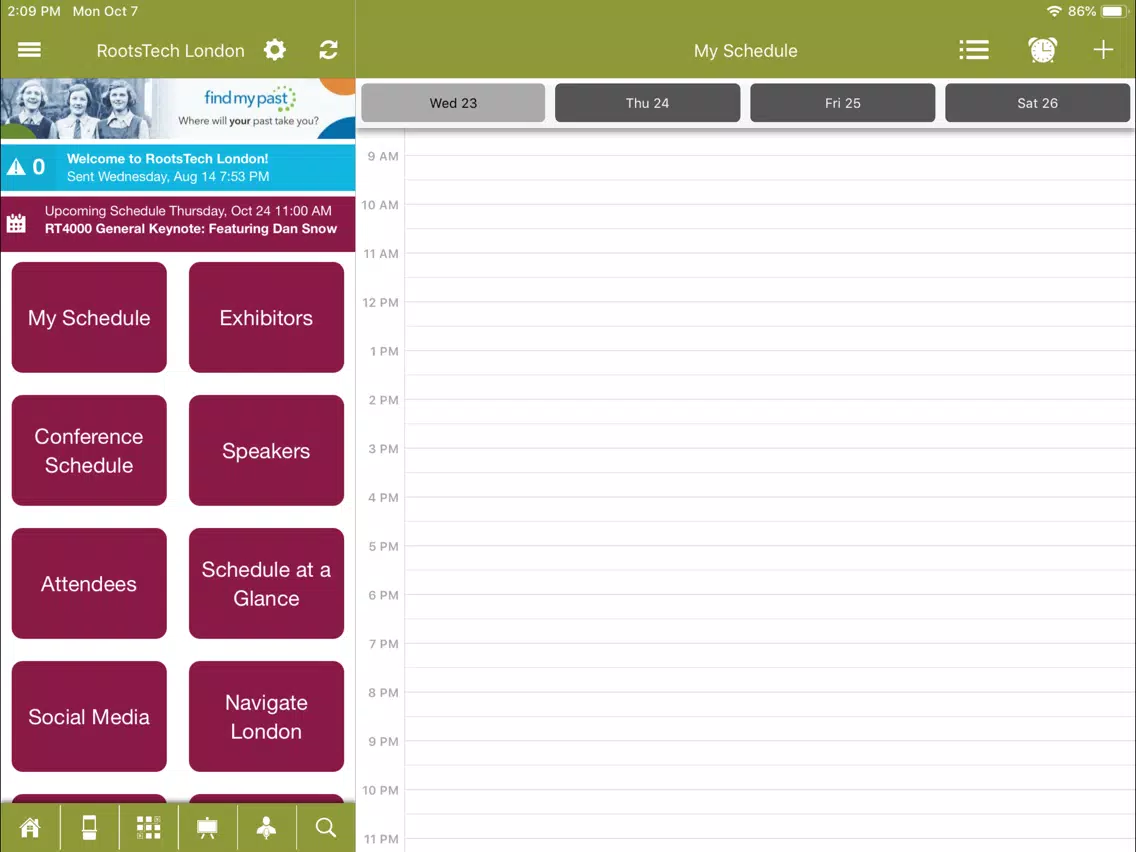Tap the person icon in bottom bar

267,827
